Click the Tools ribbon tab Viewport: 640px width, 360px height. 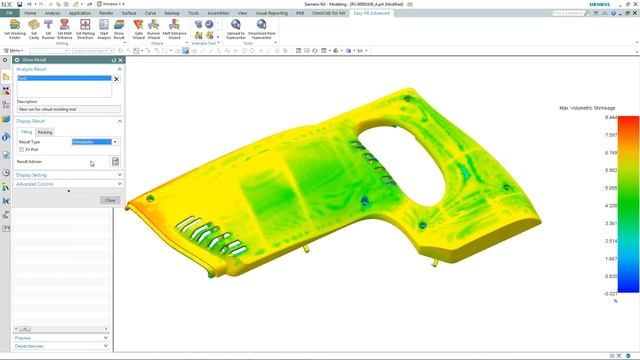[x=193, y=13]
